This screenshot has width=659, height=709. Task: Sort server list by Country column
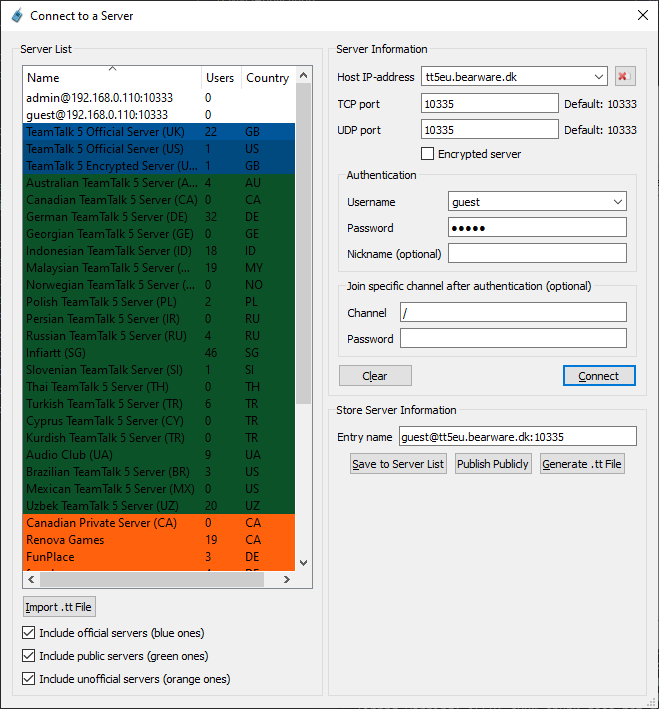[x=268, y=78]
